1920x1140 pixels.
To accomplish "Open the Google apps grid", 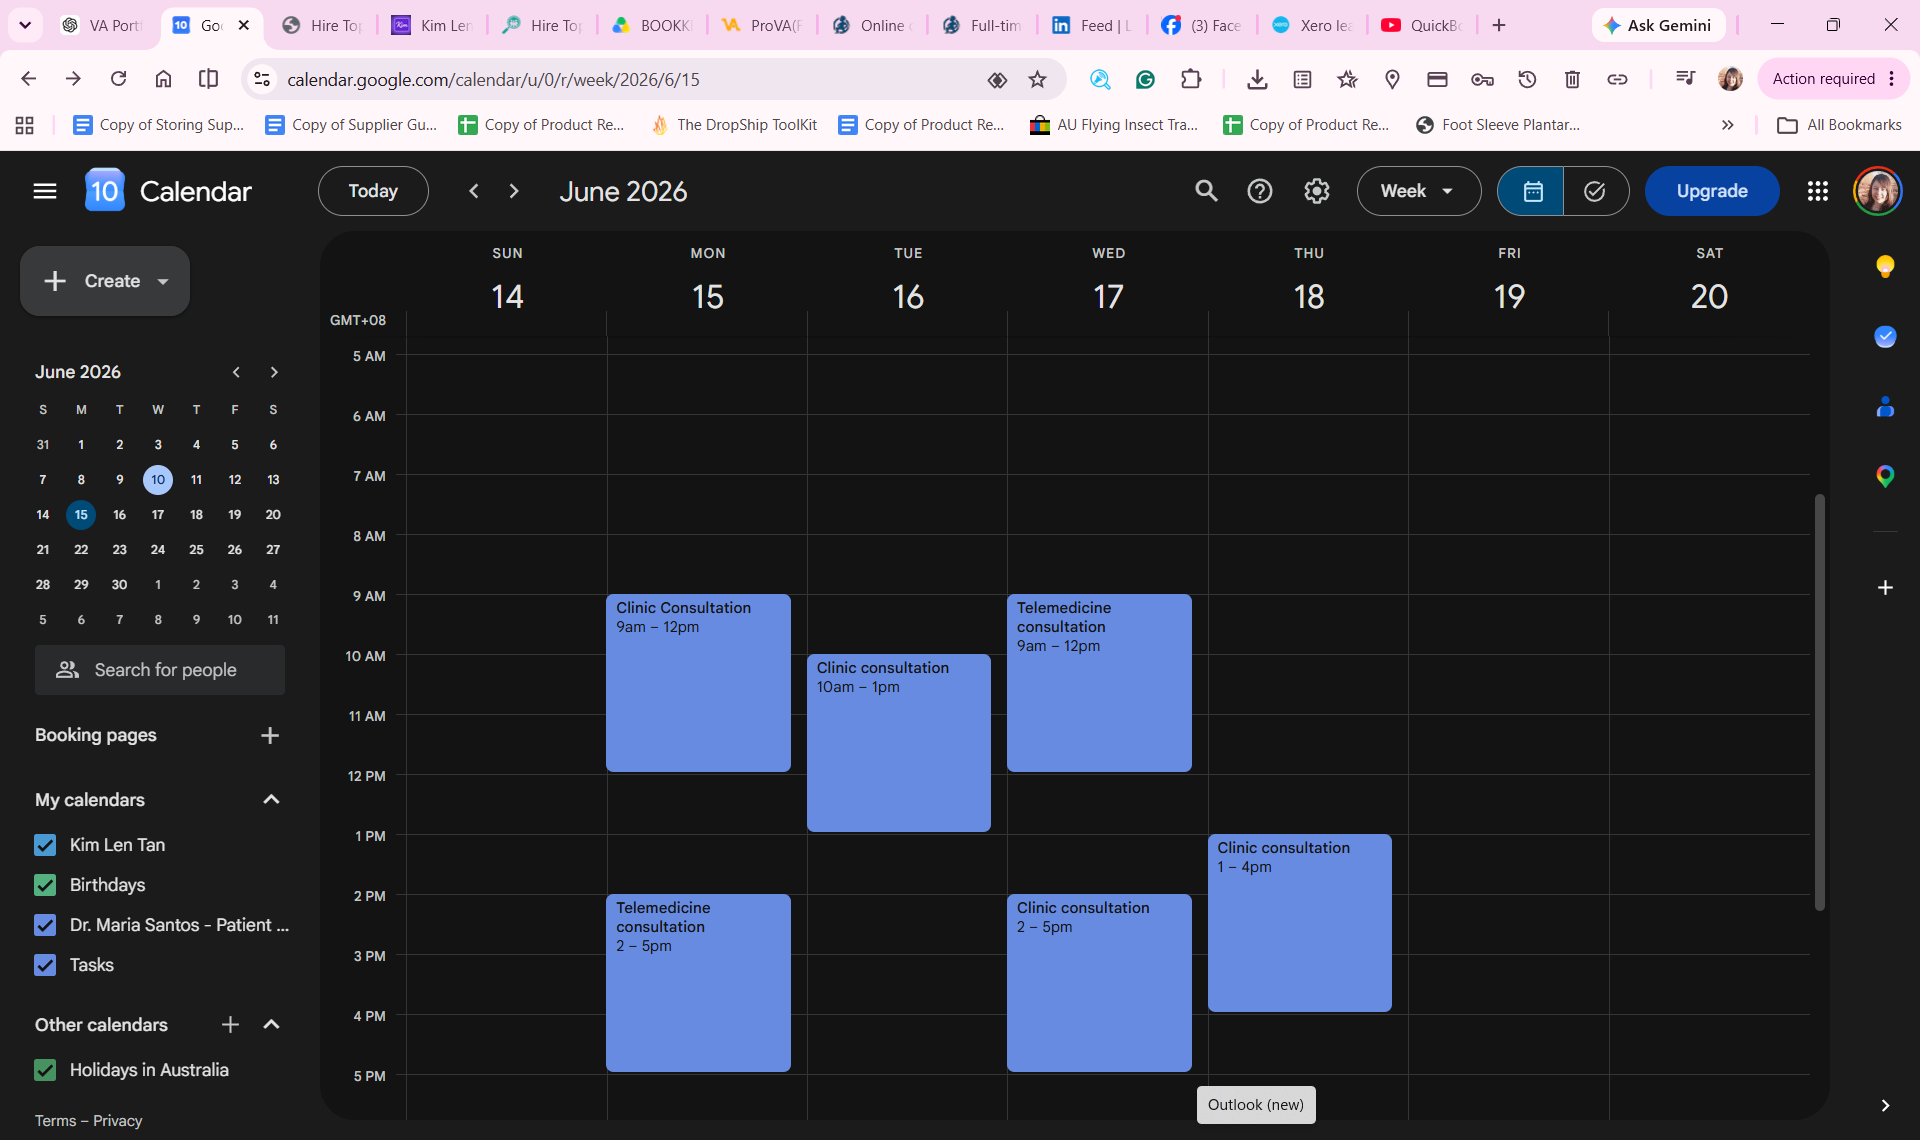I will [x=1818, y=191].
